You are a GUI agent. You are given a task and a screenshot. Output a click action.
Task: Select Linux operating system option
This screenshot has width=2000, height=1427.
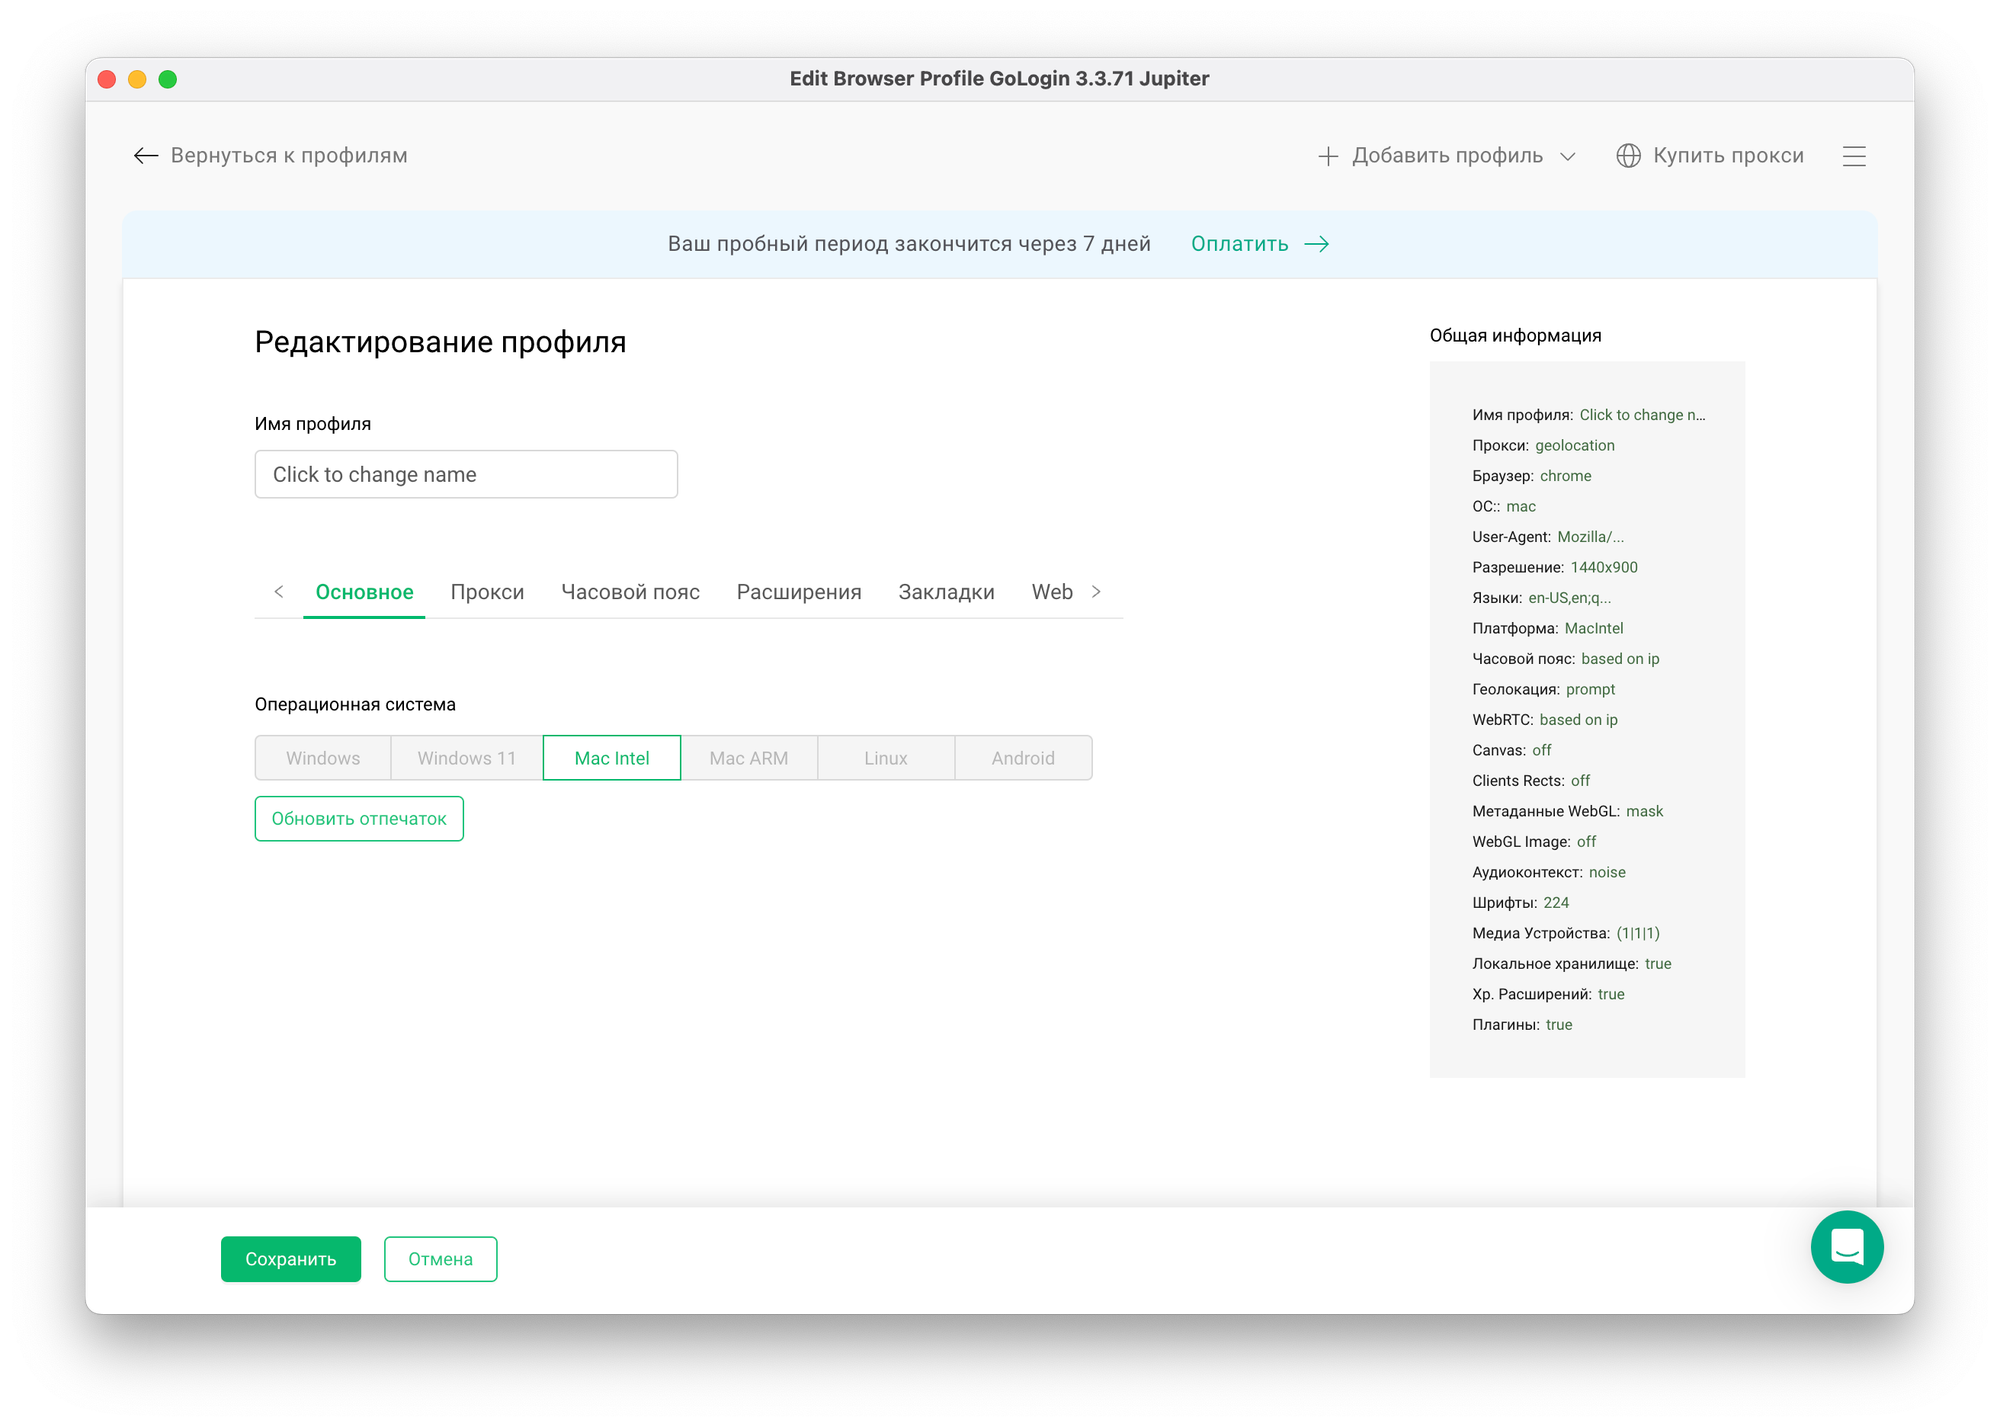pyautogui.click(x=886, y=758)
